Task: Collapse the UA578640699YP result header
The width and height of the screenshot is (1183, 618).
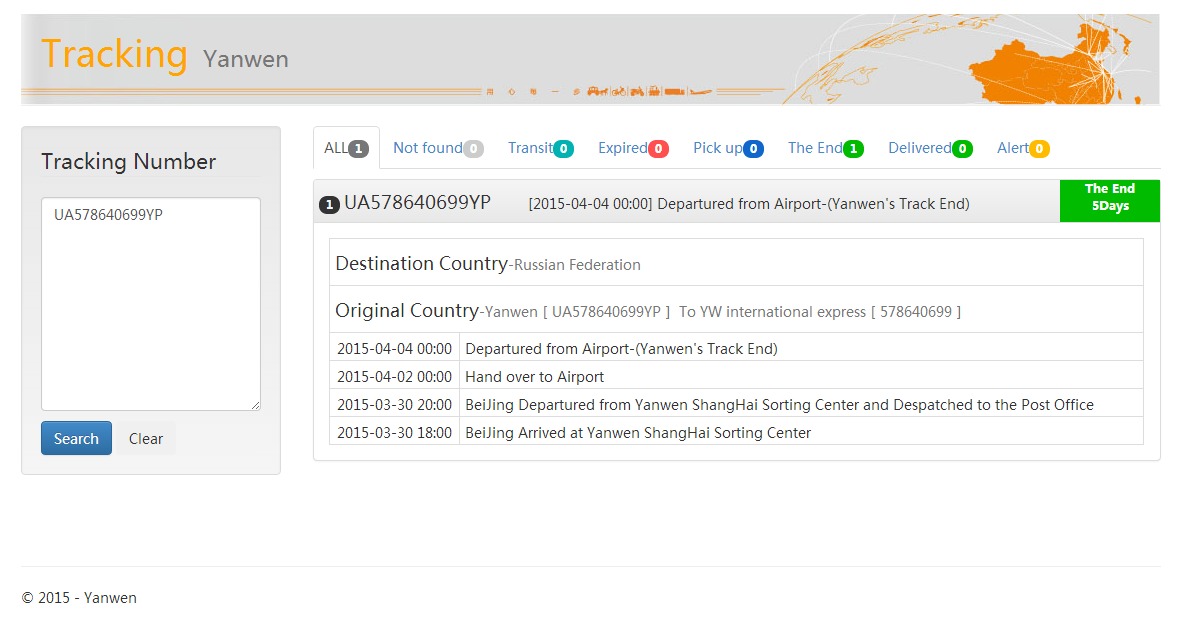Action: 700,203
